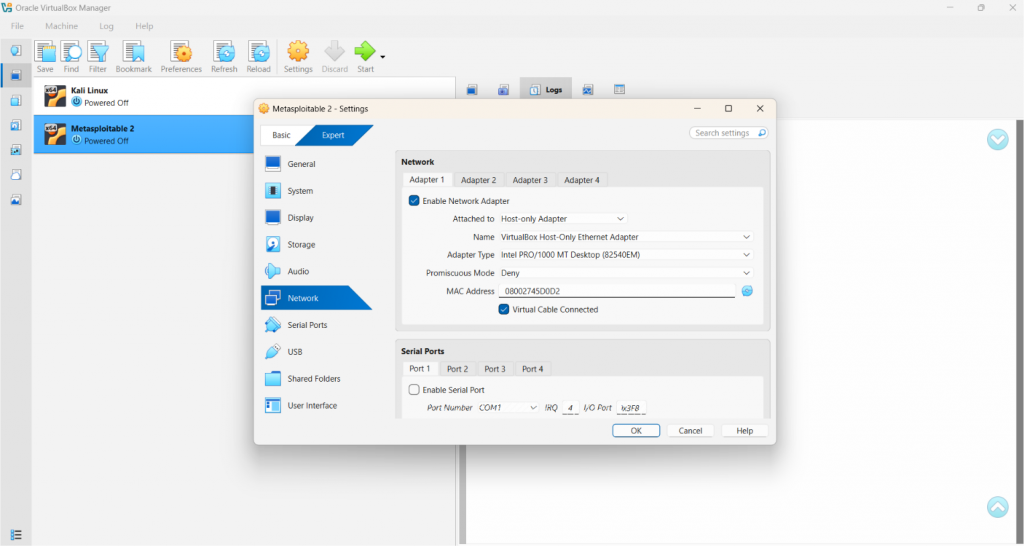
Task: Toggle Virtual Cable Connected checkbox
Action: point(504,309)
